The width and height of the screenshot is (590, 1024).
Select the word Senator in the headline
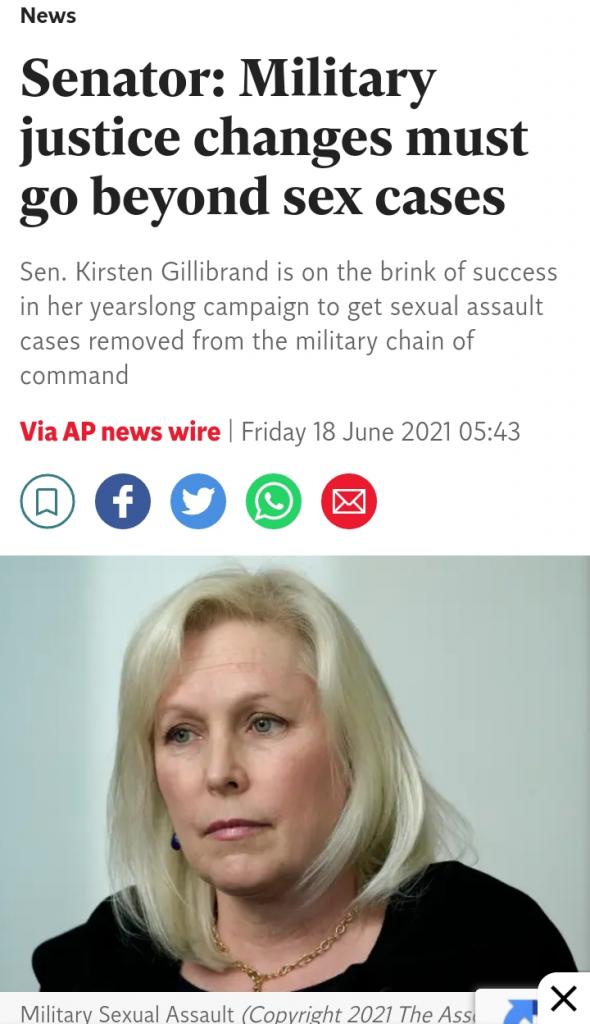click(x=123, y=78)
